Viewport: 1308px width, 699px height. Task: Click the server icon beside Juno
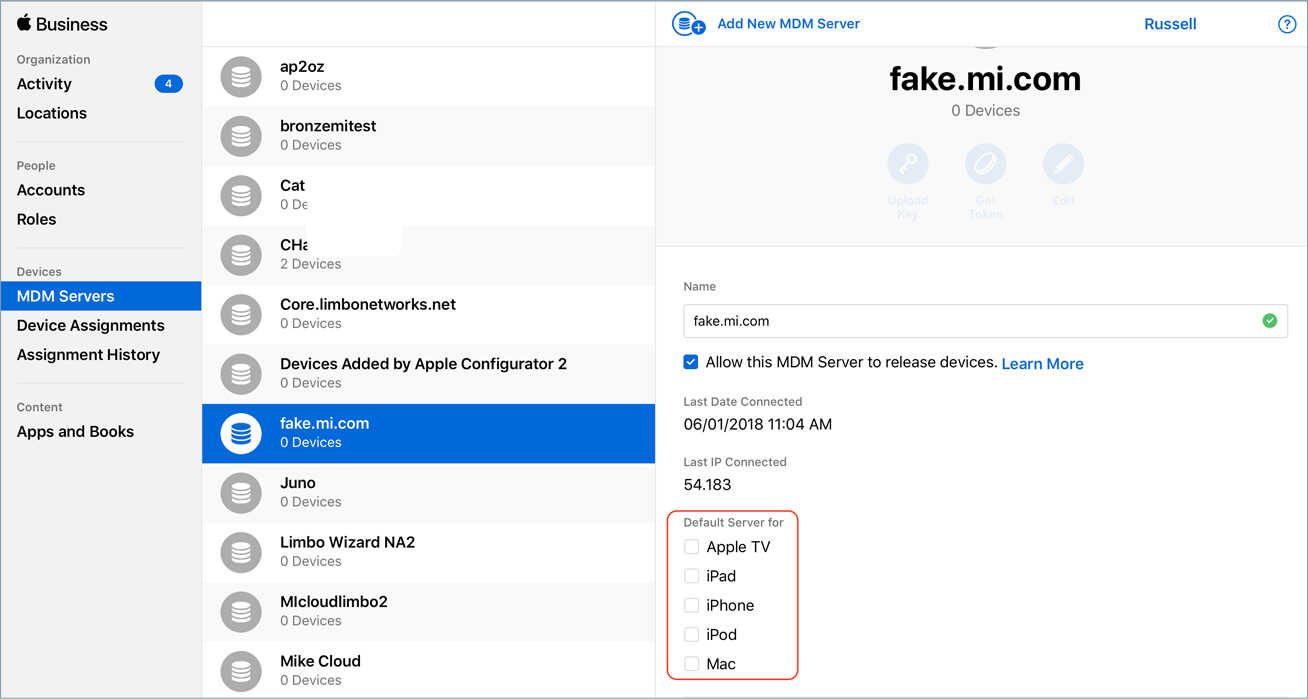pyautogui.click(x=241, y=492)
